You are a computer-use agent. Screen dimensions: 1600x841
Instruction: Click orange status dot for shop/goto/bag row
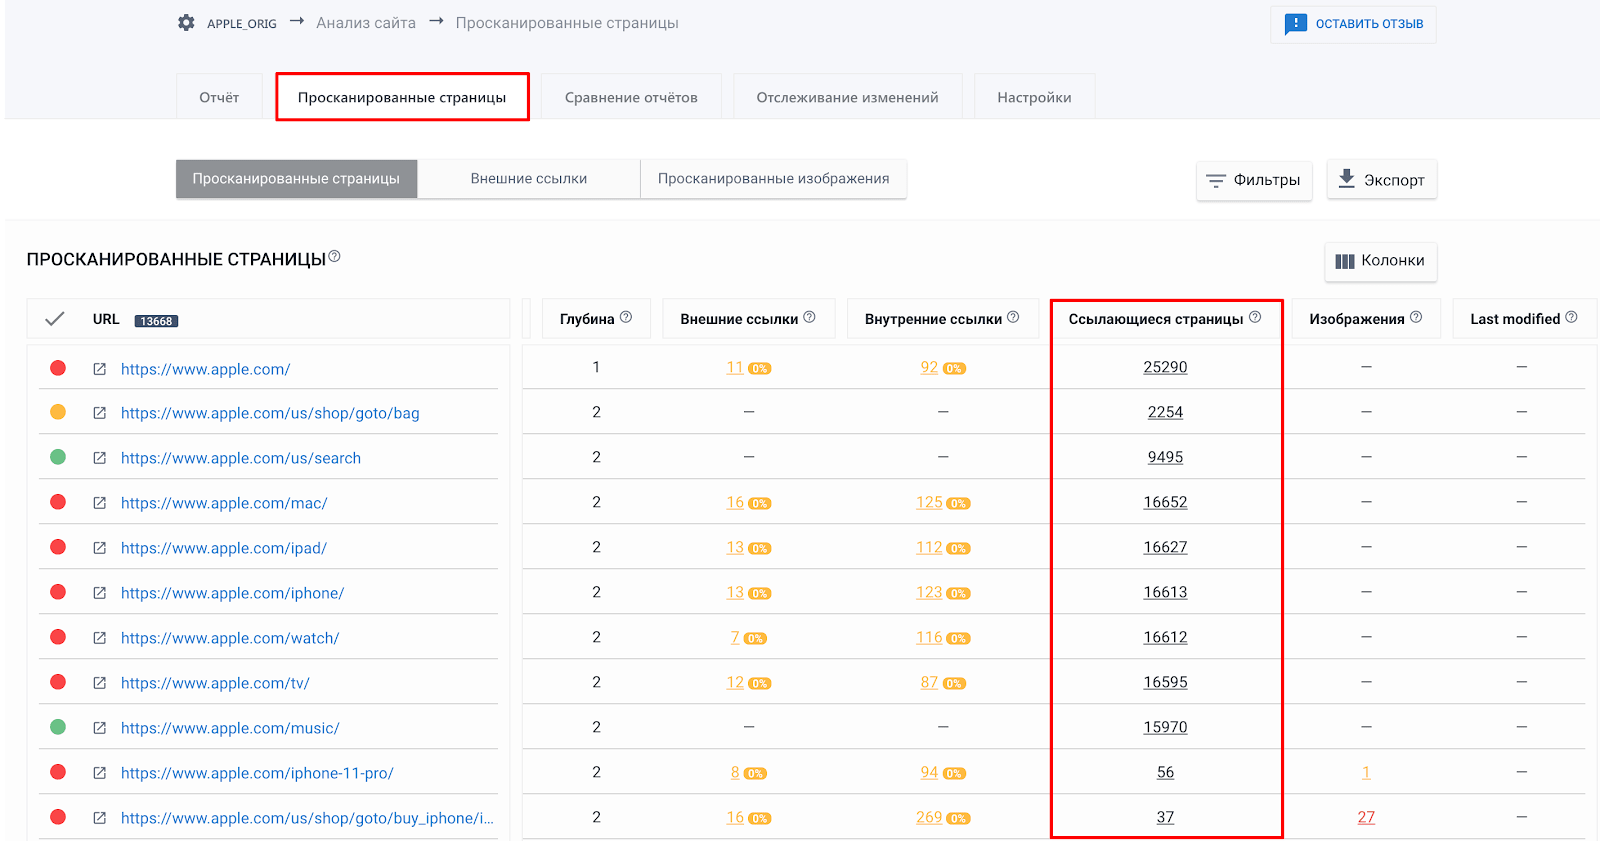58,412
